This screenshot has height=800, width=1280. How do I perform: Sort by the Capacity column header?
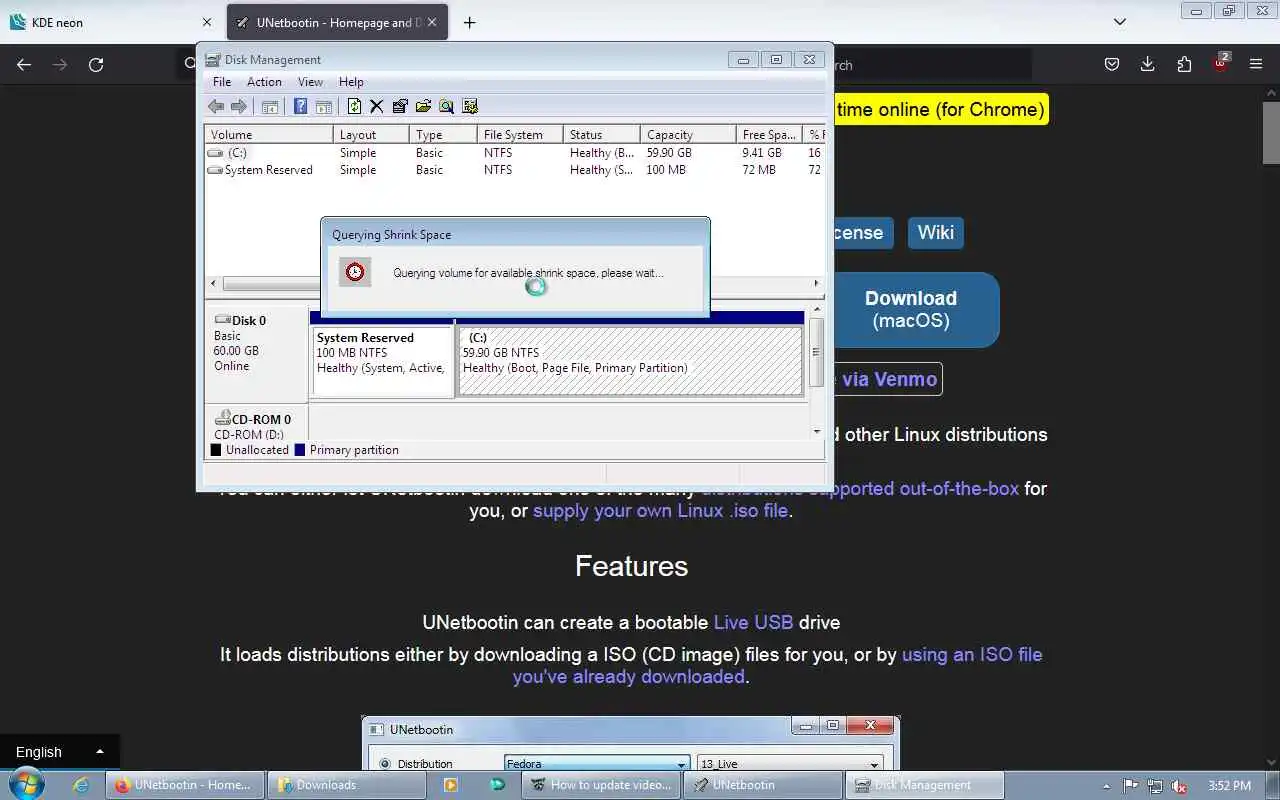(x=688, y=134)
